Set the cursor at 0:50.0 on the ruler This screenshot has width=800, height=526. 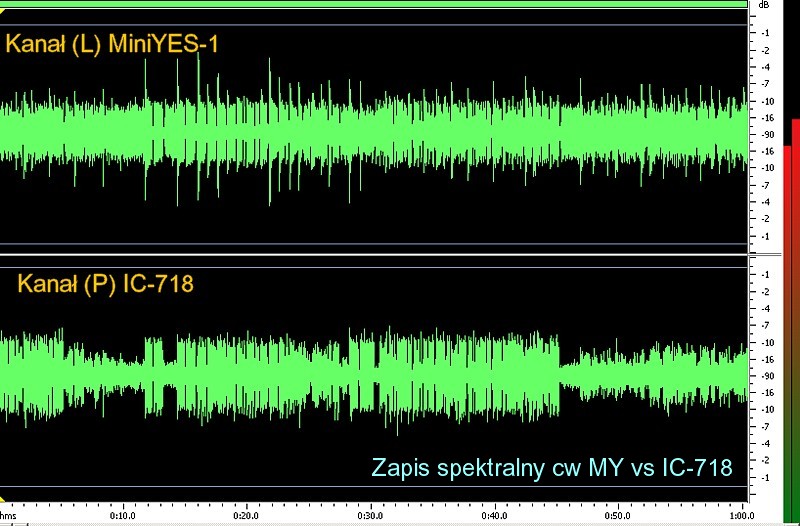click(x=617, y=517)
